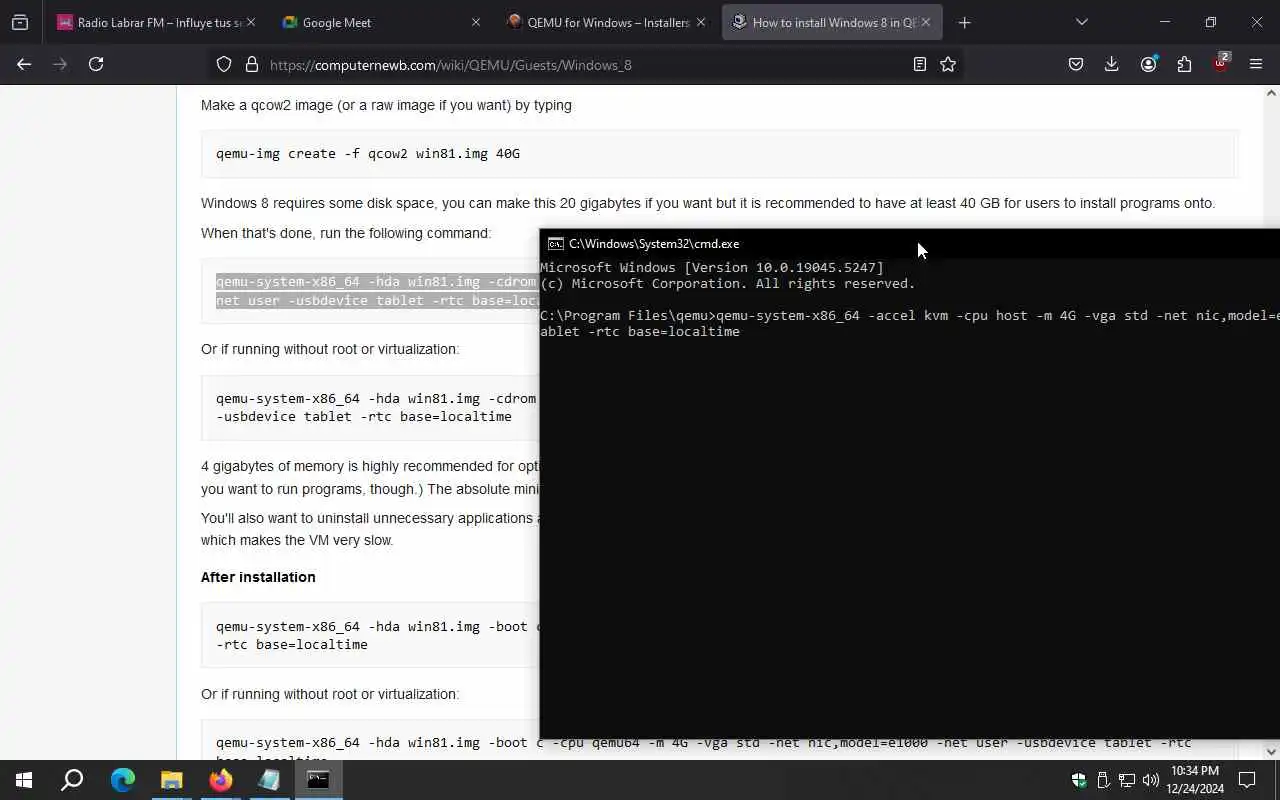
Task: Close the Google Meet tab
Action: [476, 22]
